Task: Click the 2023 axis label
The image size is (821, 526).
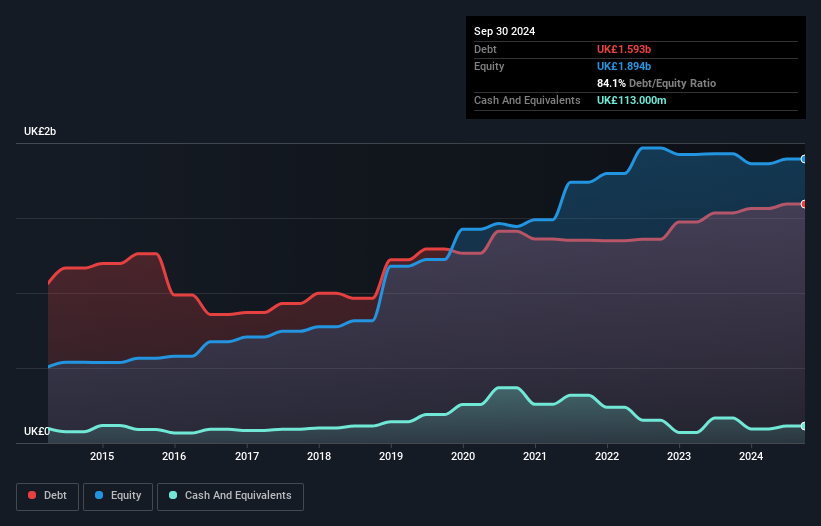Action: [679, 456]
